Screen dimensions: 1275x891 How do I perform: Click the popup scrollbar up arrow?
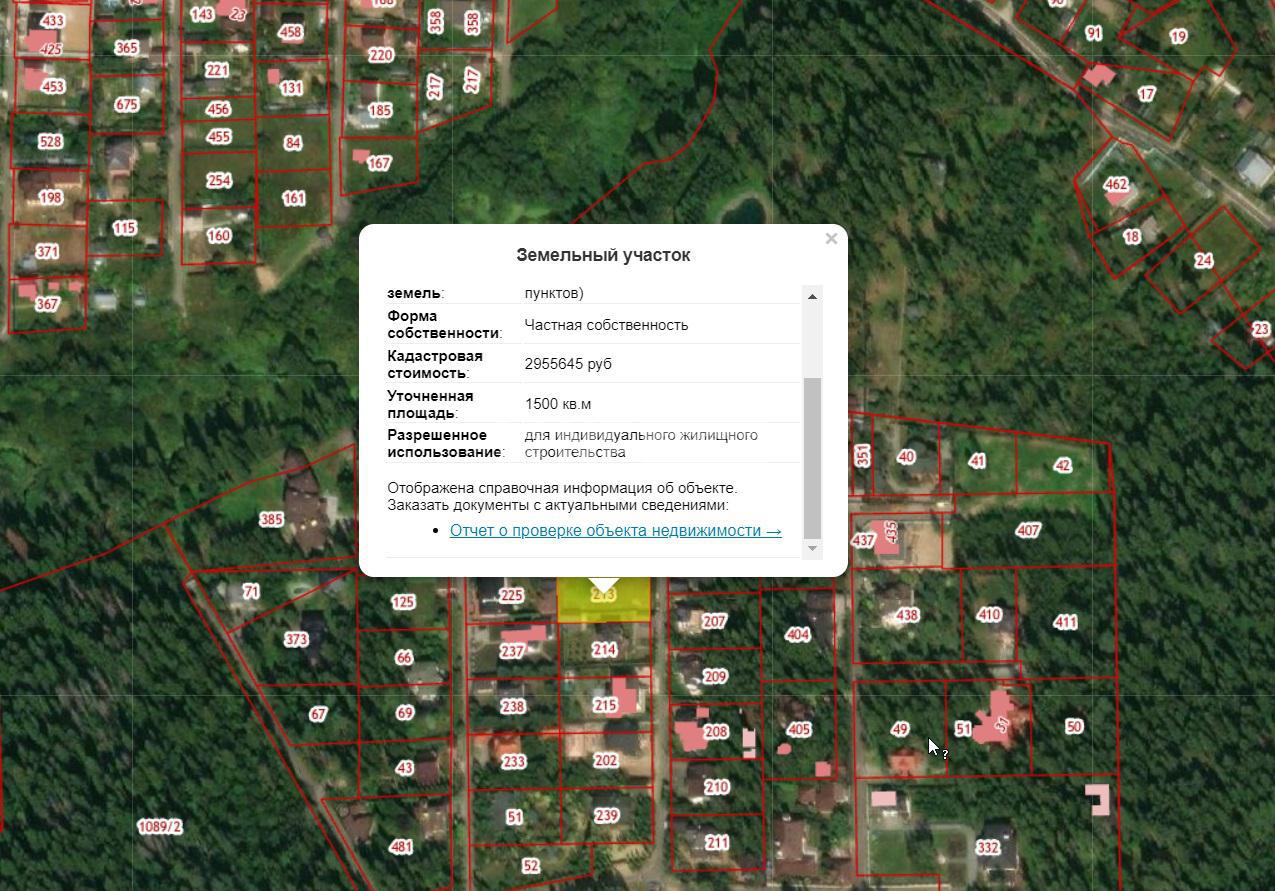[x=812, y=296]
